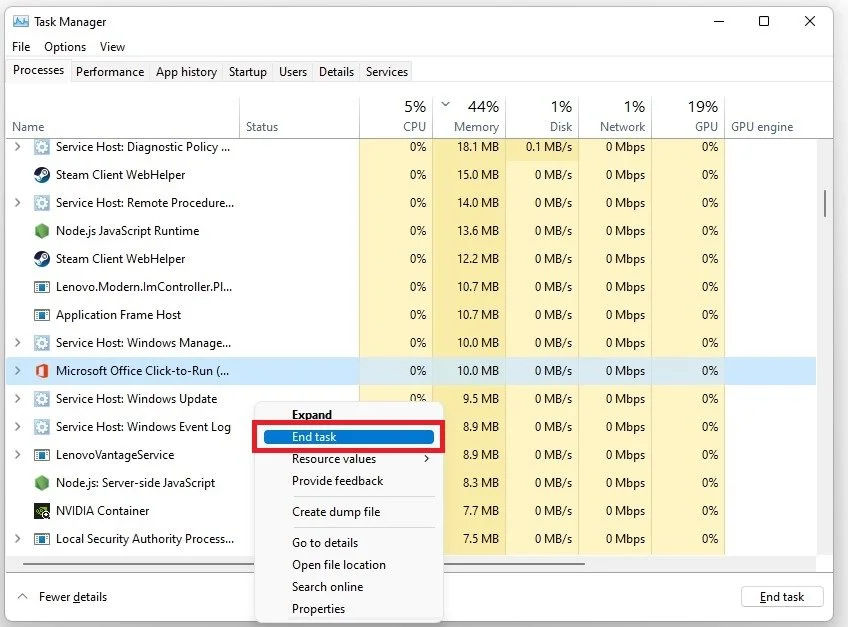Open Resource values submenu arrow

pos(427,459)
